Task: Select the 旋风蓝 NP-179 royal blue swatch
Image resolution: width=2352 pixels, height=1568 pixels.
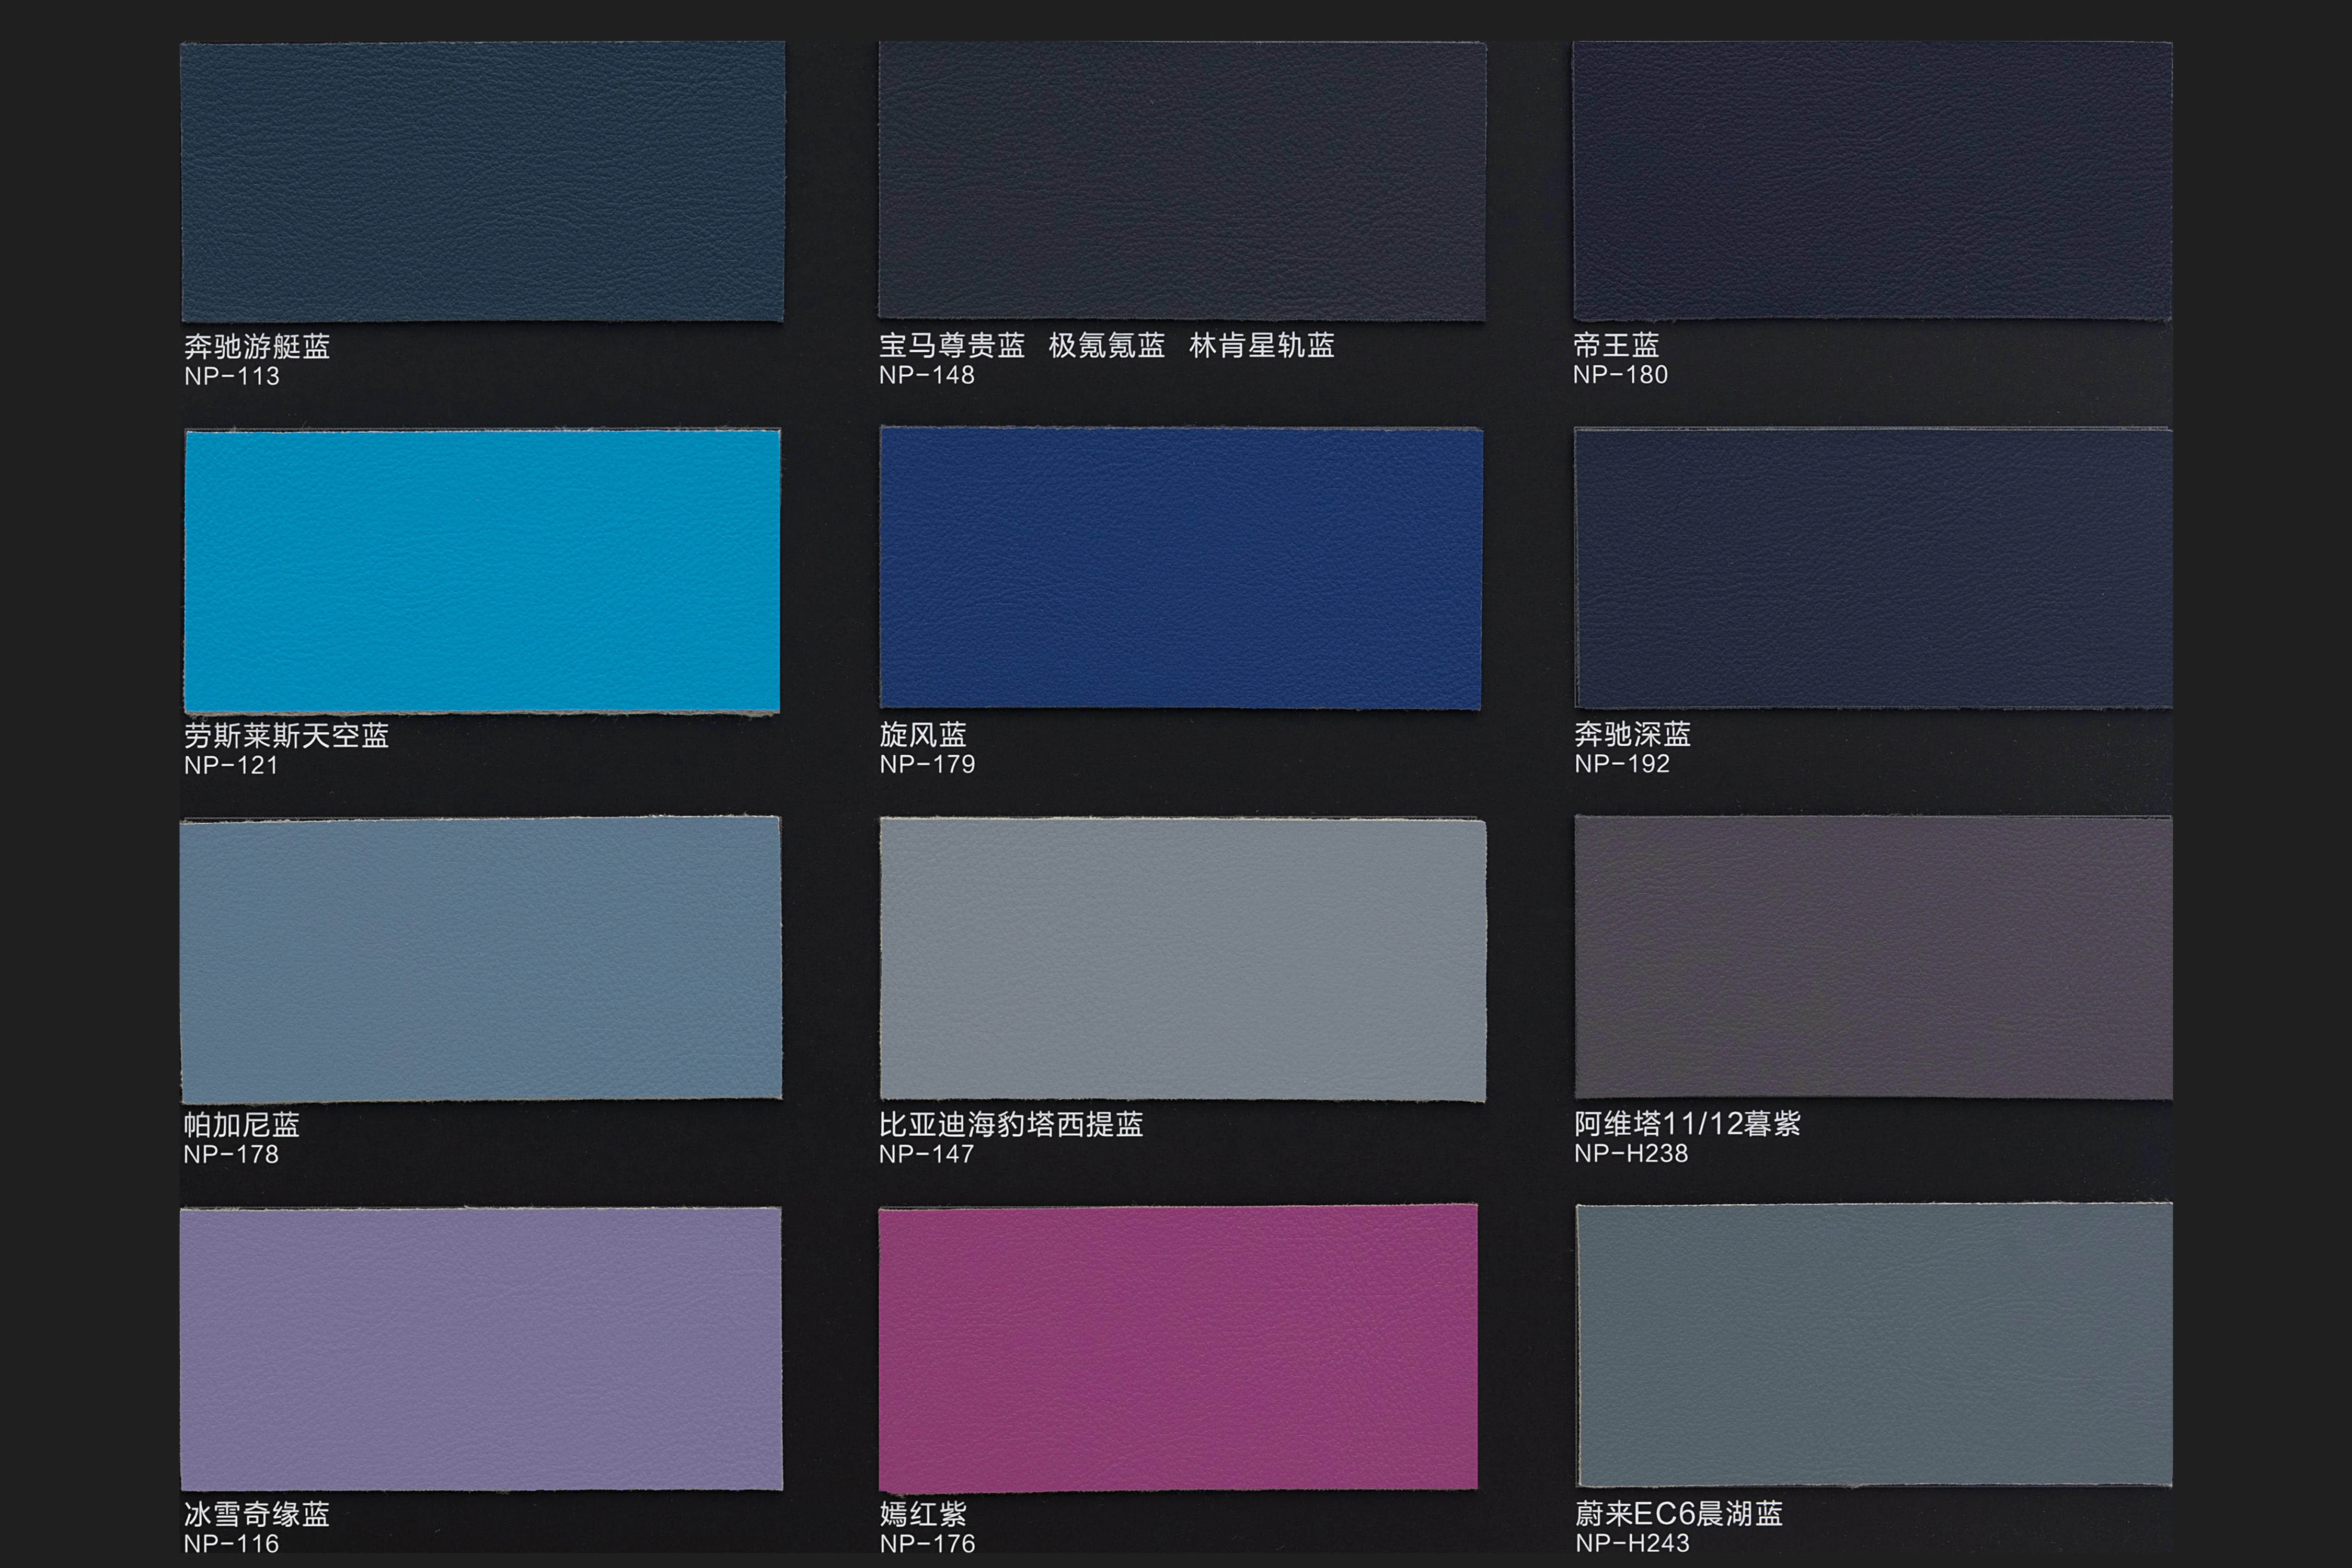Action: click(x=1181, y=568)
